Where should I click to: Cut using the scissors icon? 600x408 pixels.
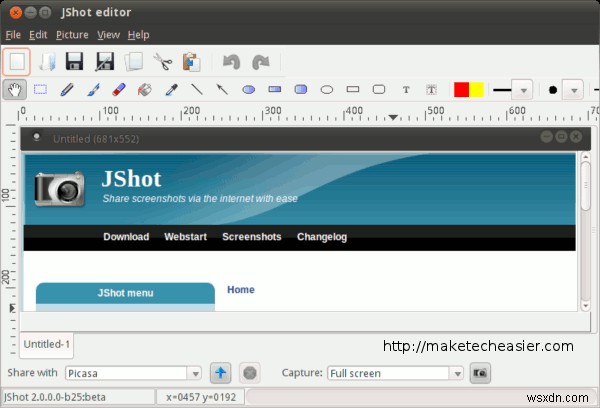point(163,62)
